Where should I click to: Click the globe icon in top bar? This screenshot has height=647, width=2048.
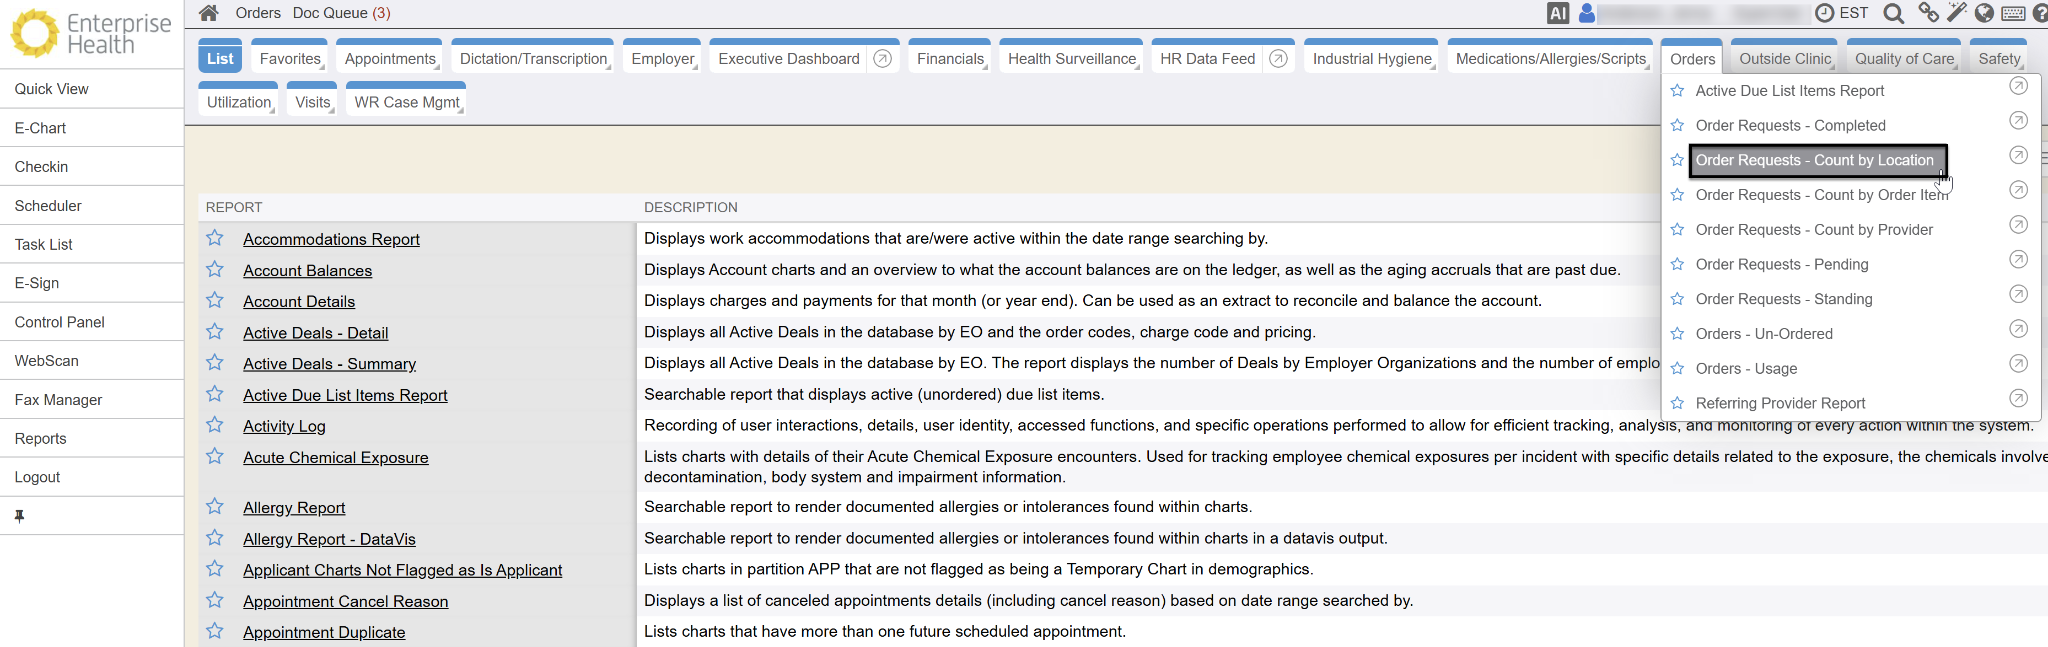1984,13
